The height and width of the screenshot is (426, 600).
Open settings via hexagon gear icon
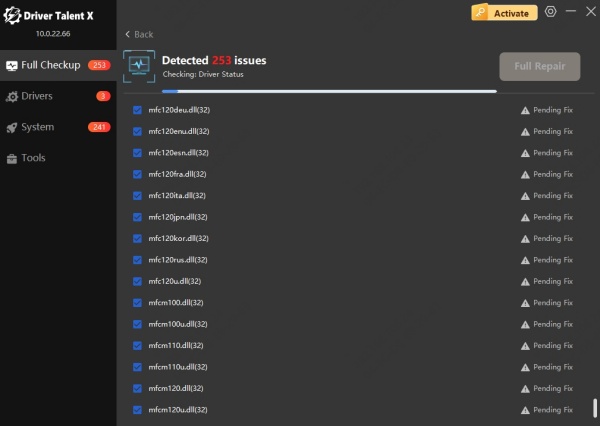pyautogui.click(x=550, y=13)
